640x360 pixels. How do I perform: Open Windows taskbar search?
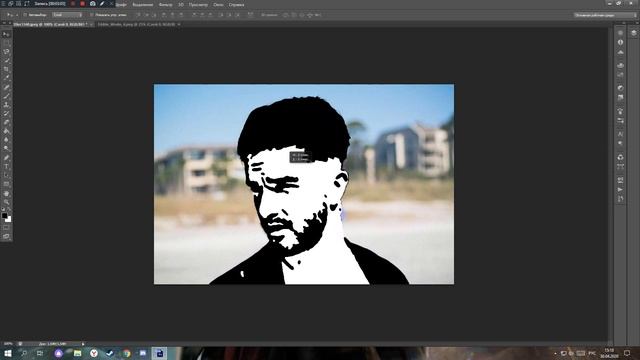tap(24, 353)
